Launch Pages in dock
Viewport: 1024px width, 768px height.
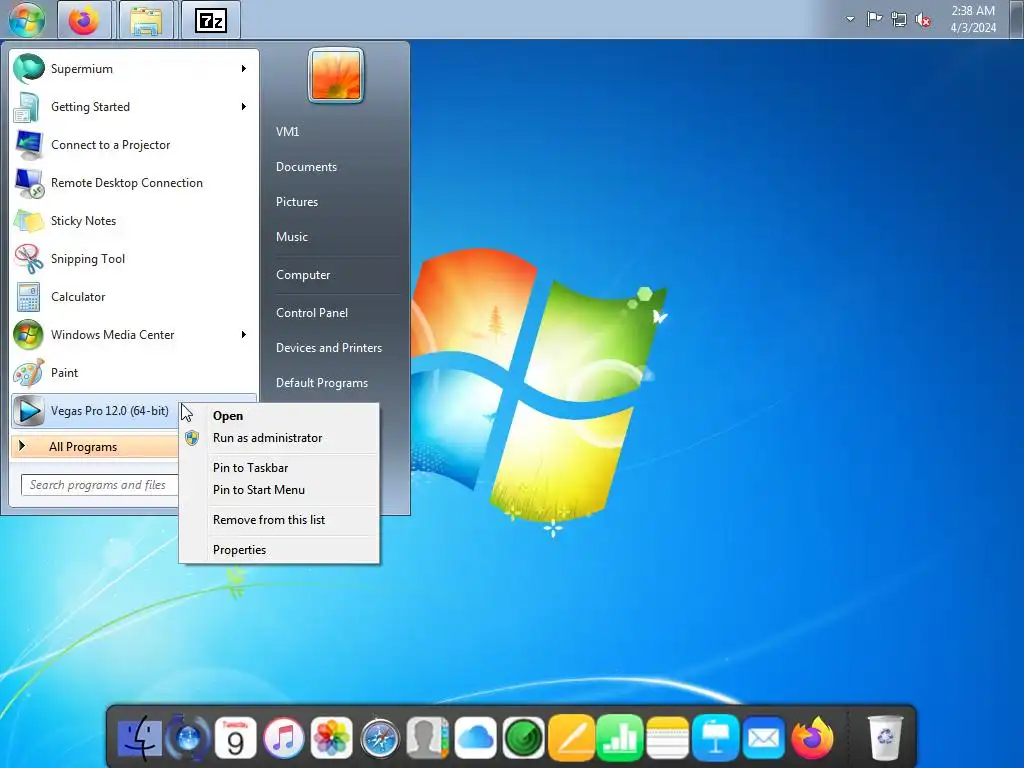tap(571, 739)
